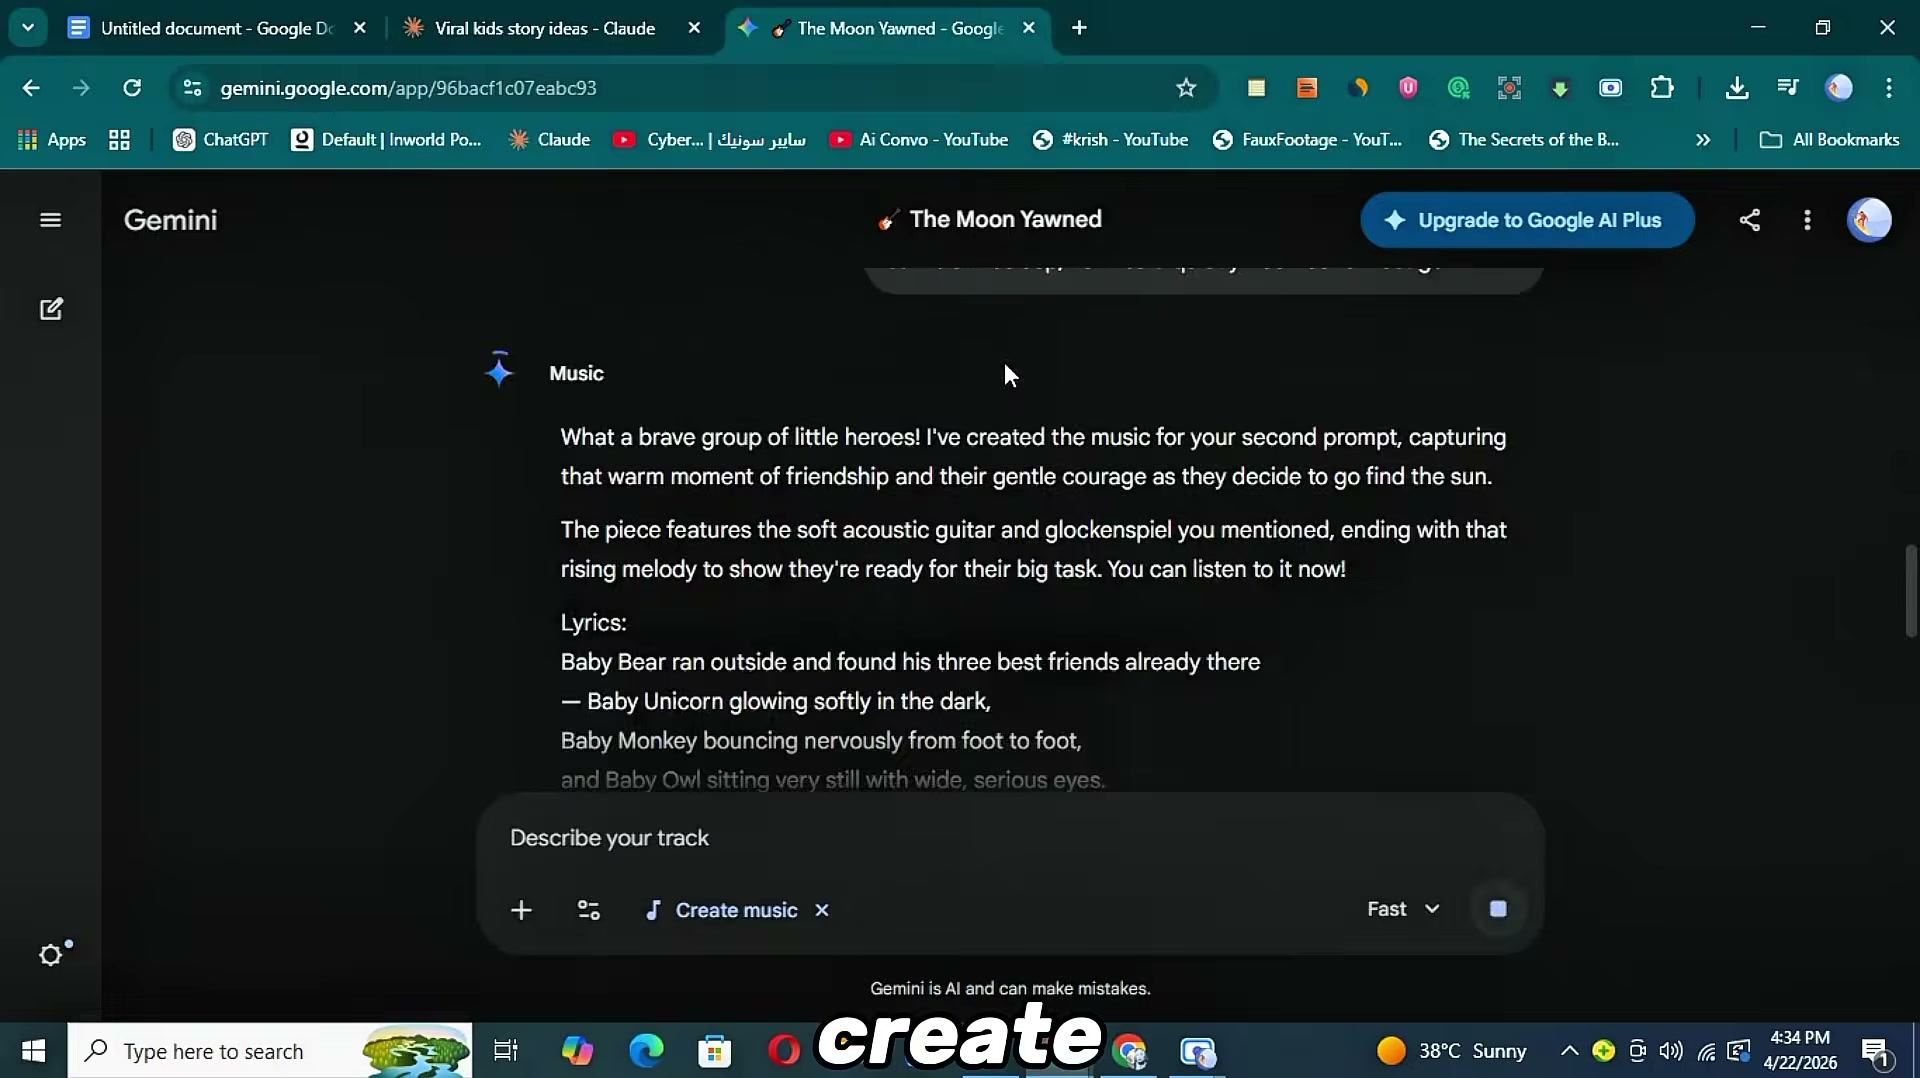Image resolution: width=1920 pixels, height=1078 pixels.
Task: Open the All Bookmarks folder
Action: (x=1830, y=140)
